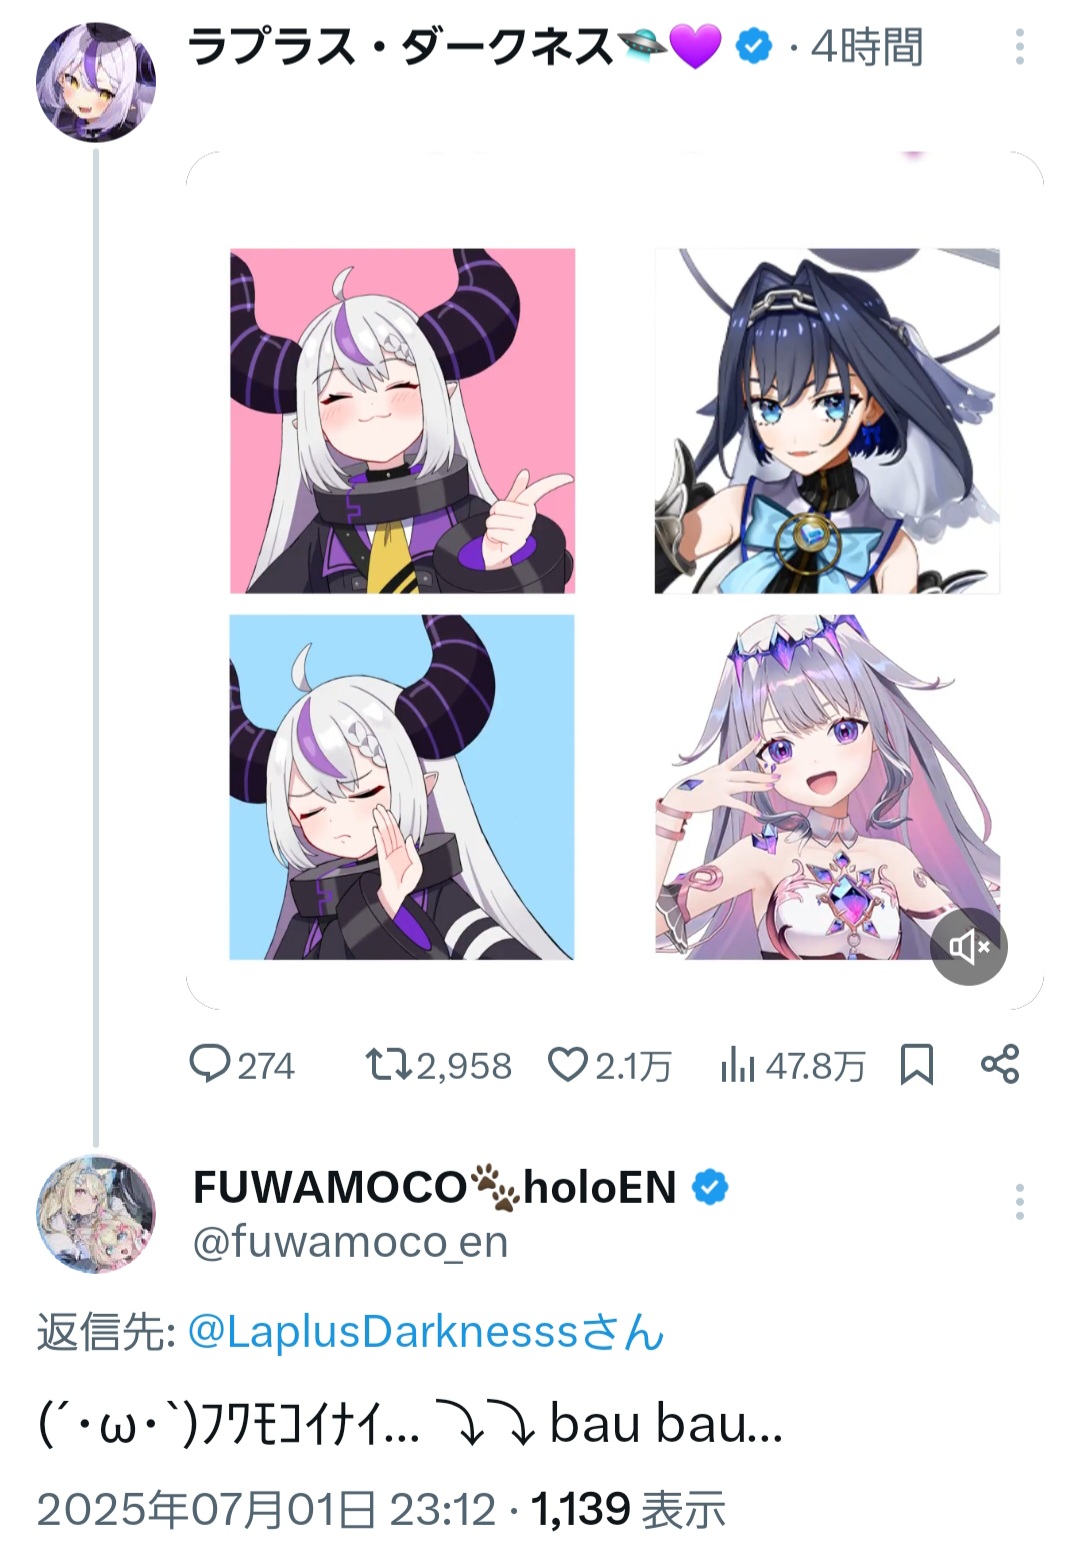Tap the FUWAMOCO holoEN display name

[435, 1187]
